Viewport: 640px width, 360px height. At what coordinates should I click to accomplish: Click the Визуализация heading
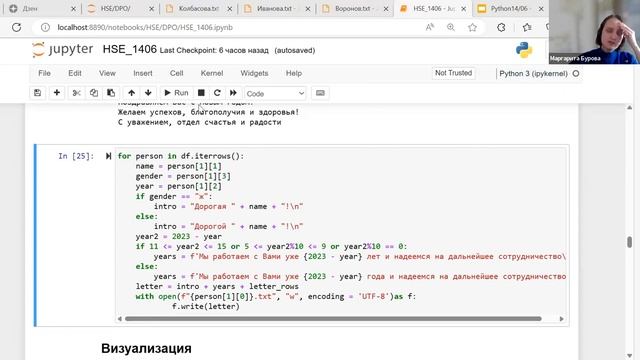click(146, 348)
